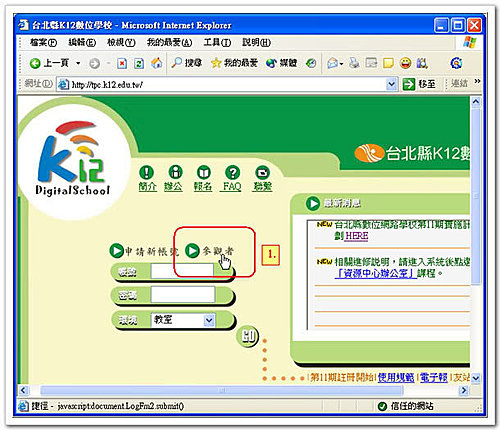The image size is (500, 430).
Task: Open the 編輯(E) menu
Action: tap(82, 42)
